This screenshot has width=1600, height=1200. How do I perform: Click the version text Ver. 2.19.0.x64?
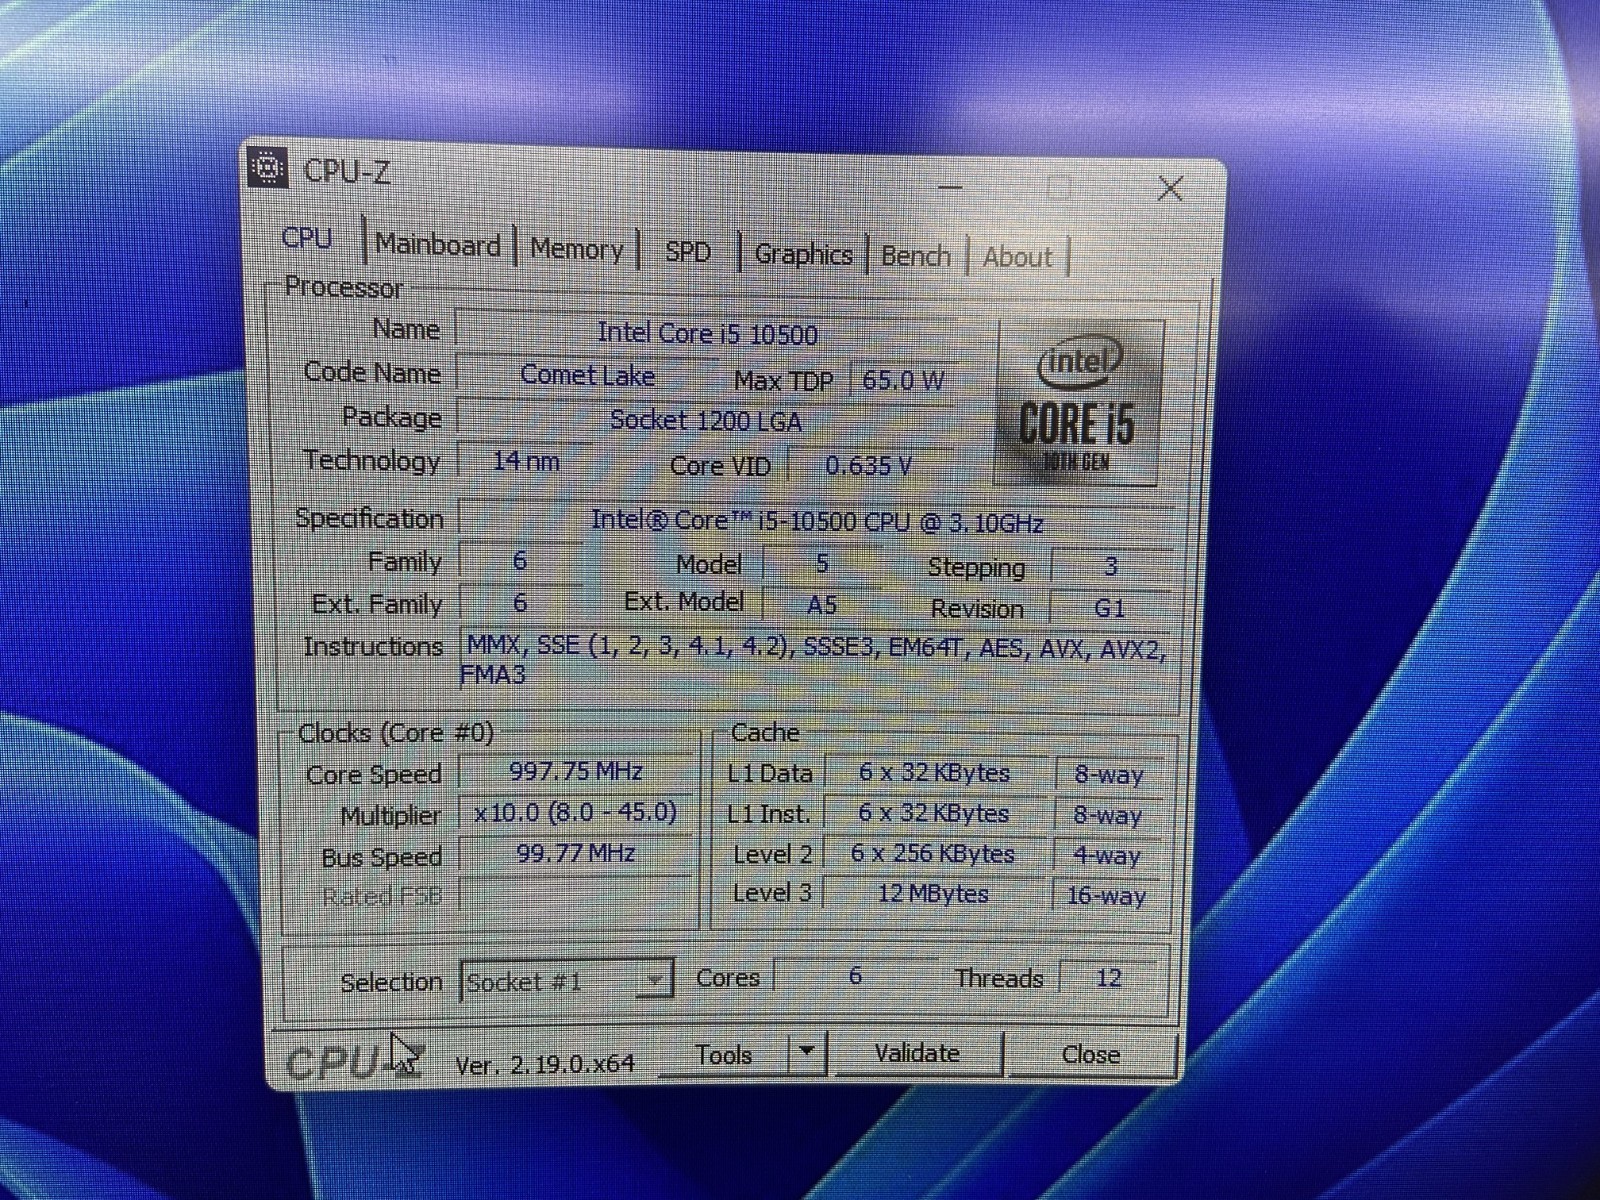(x=545, y=1064)
